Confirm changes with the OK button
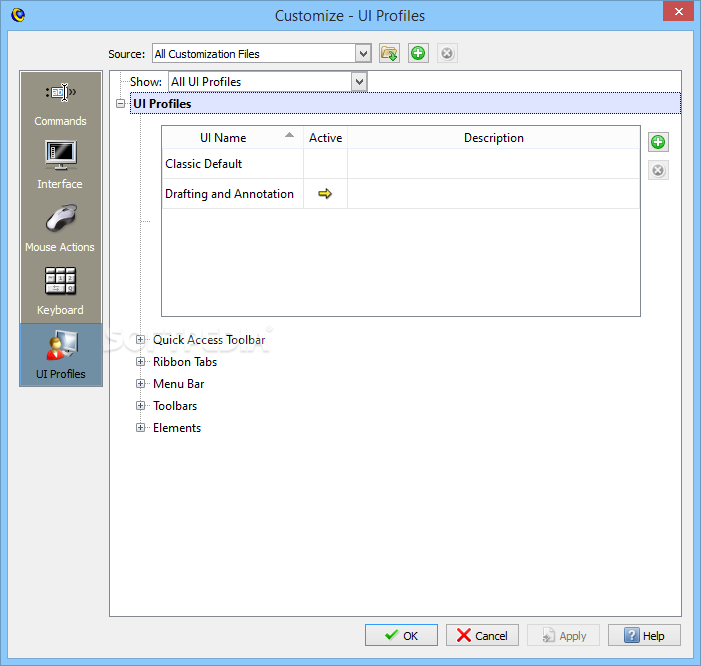 tap(401, 635)
